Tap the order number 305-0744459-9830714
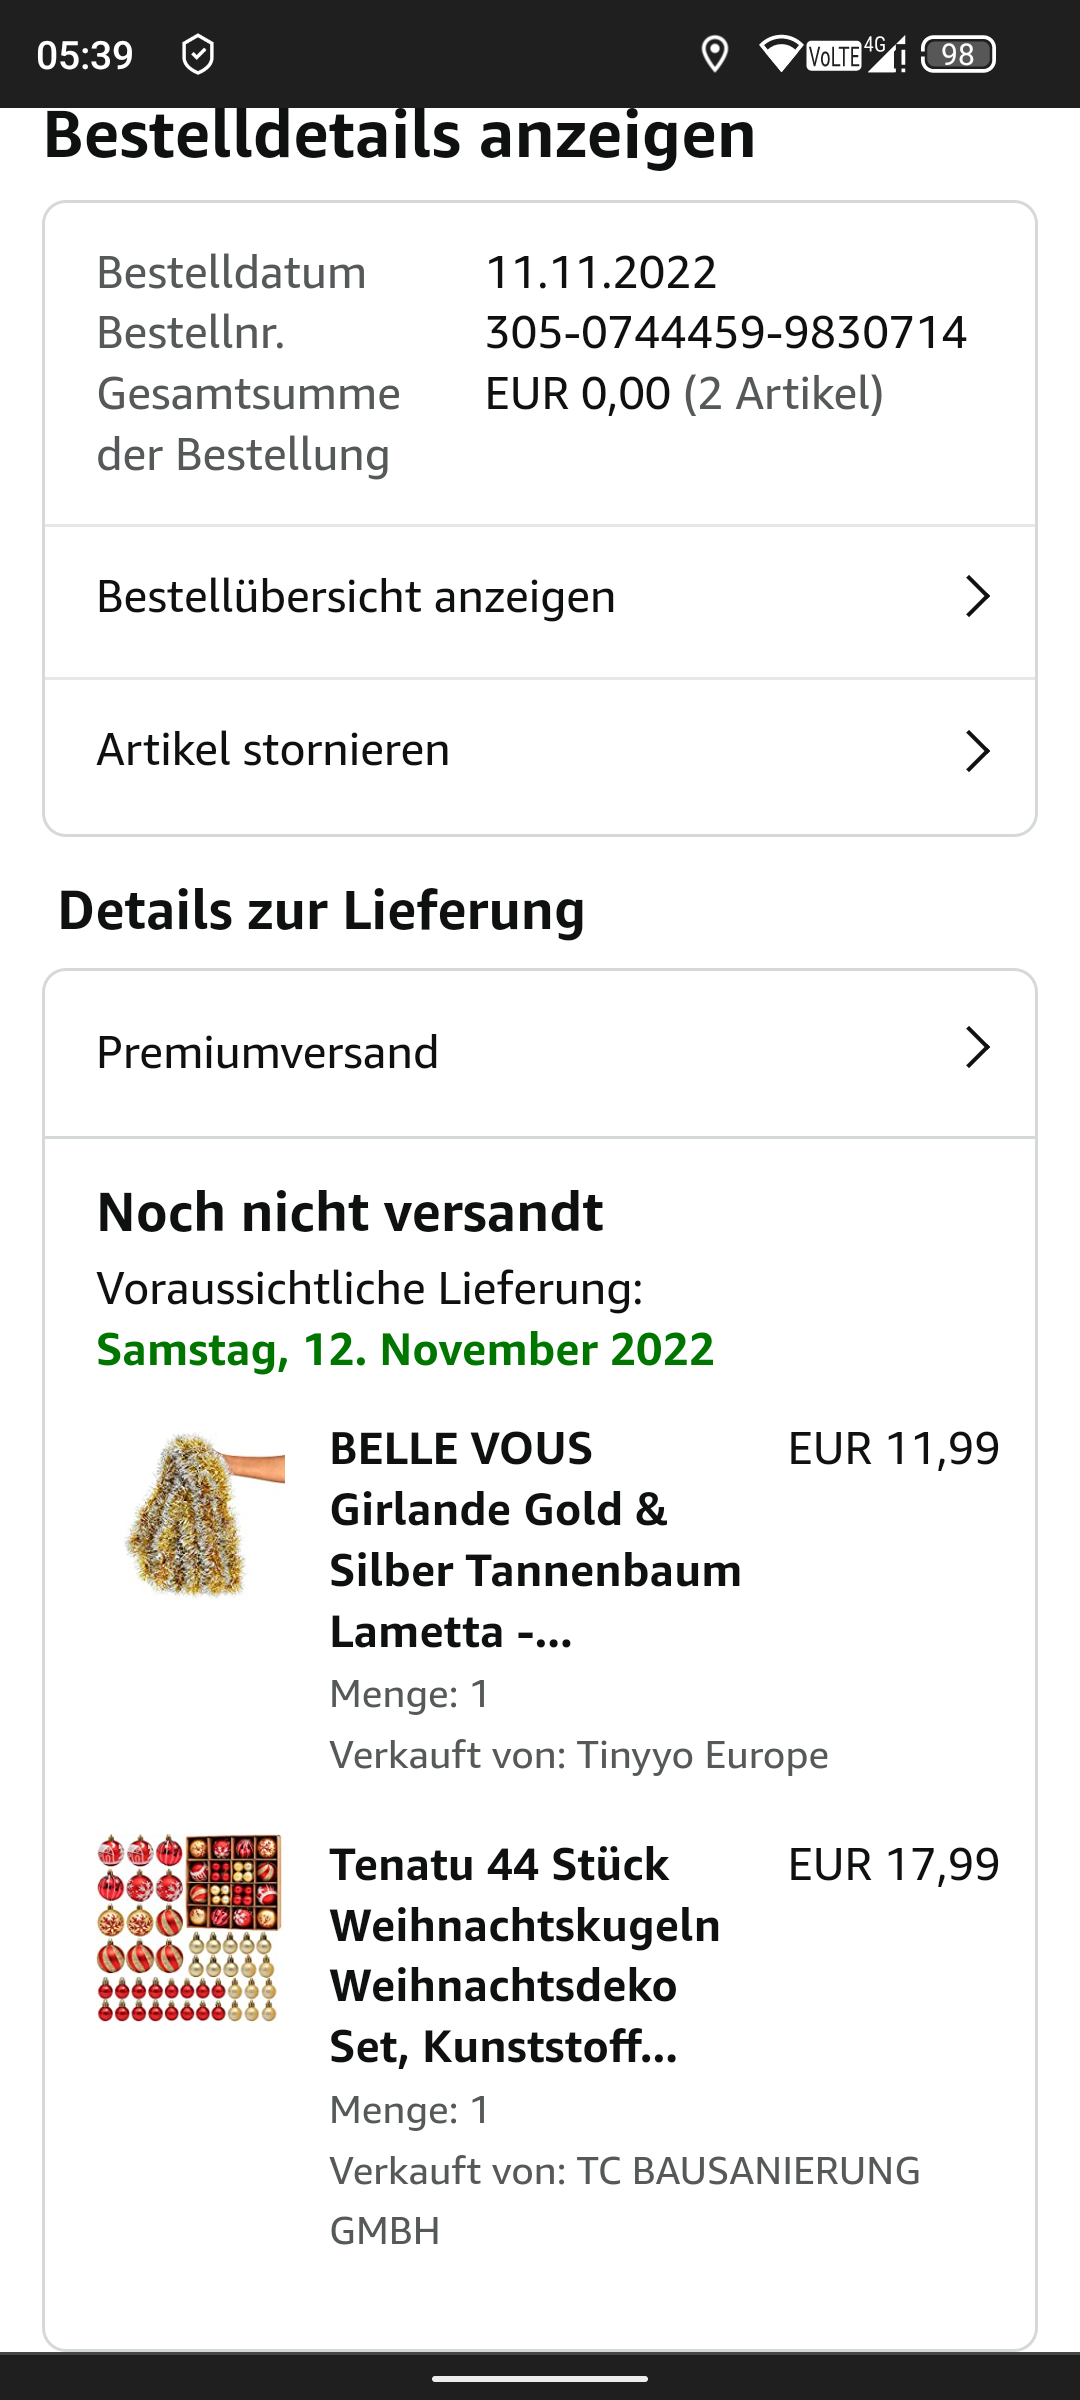The image size is (1080, 2400). pos(726,333)
